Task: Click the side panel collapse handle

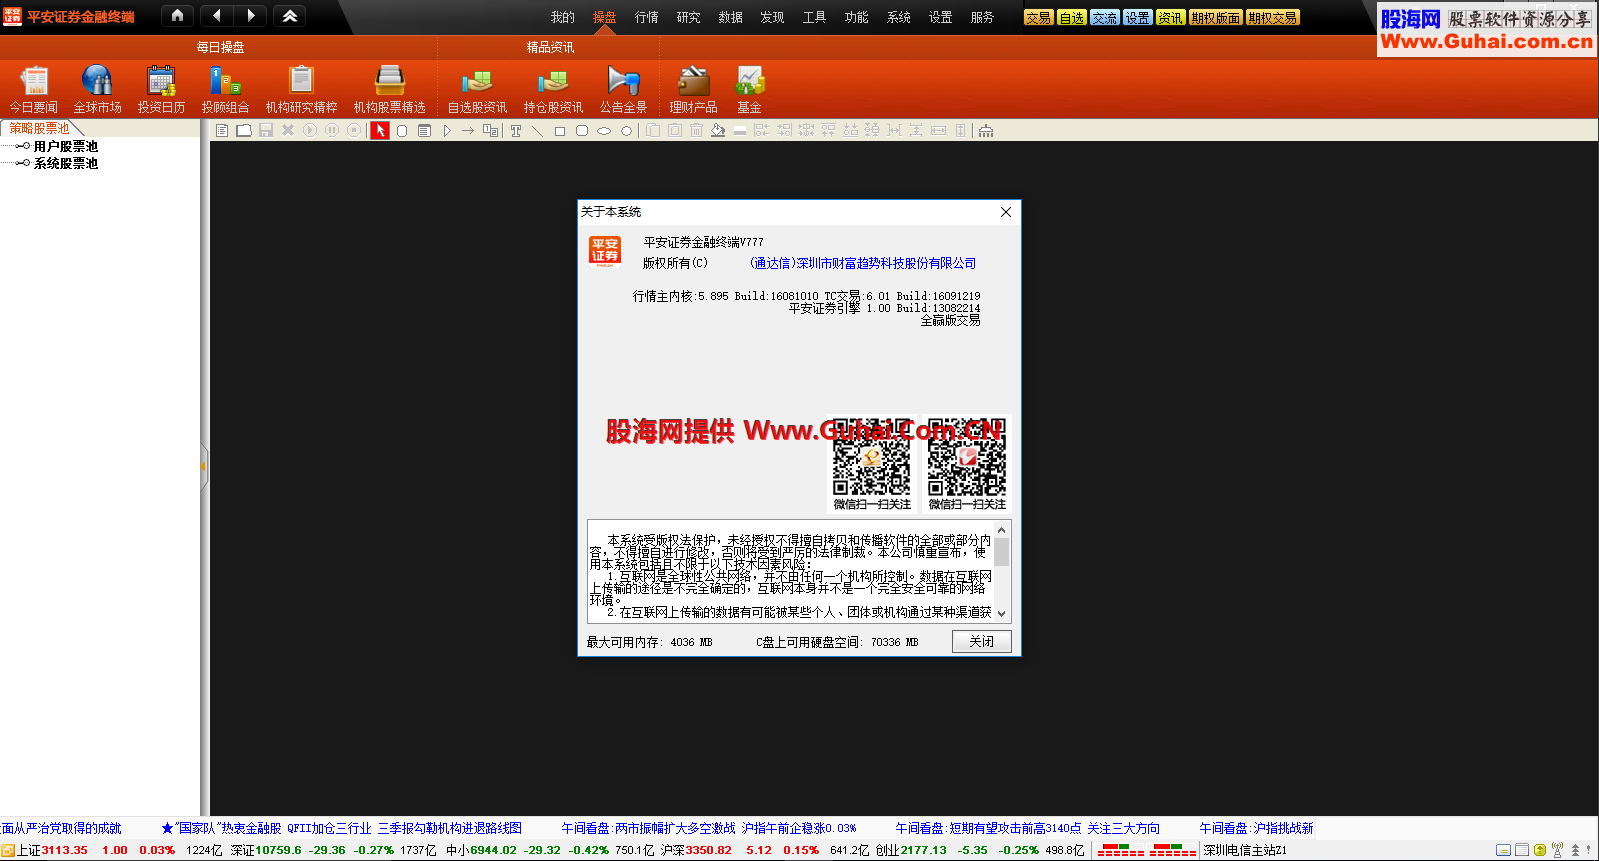Action: (204, 467)
